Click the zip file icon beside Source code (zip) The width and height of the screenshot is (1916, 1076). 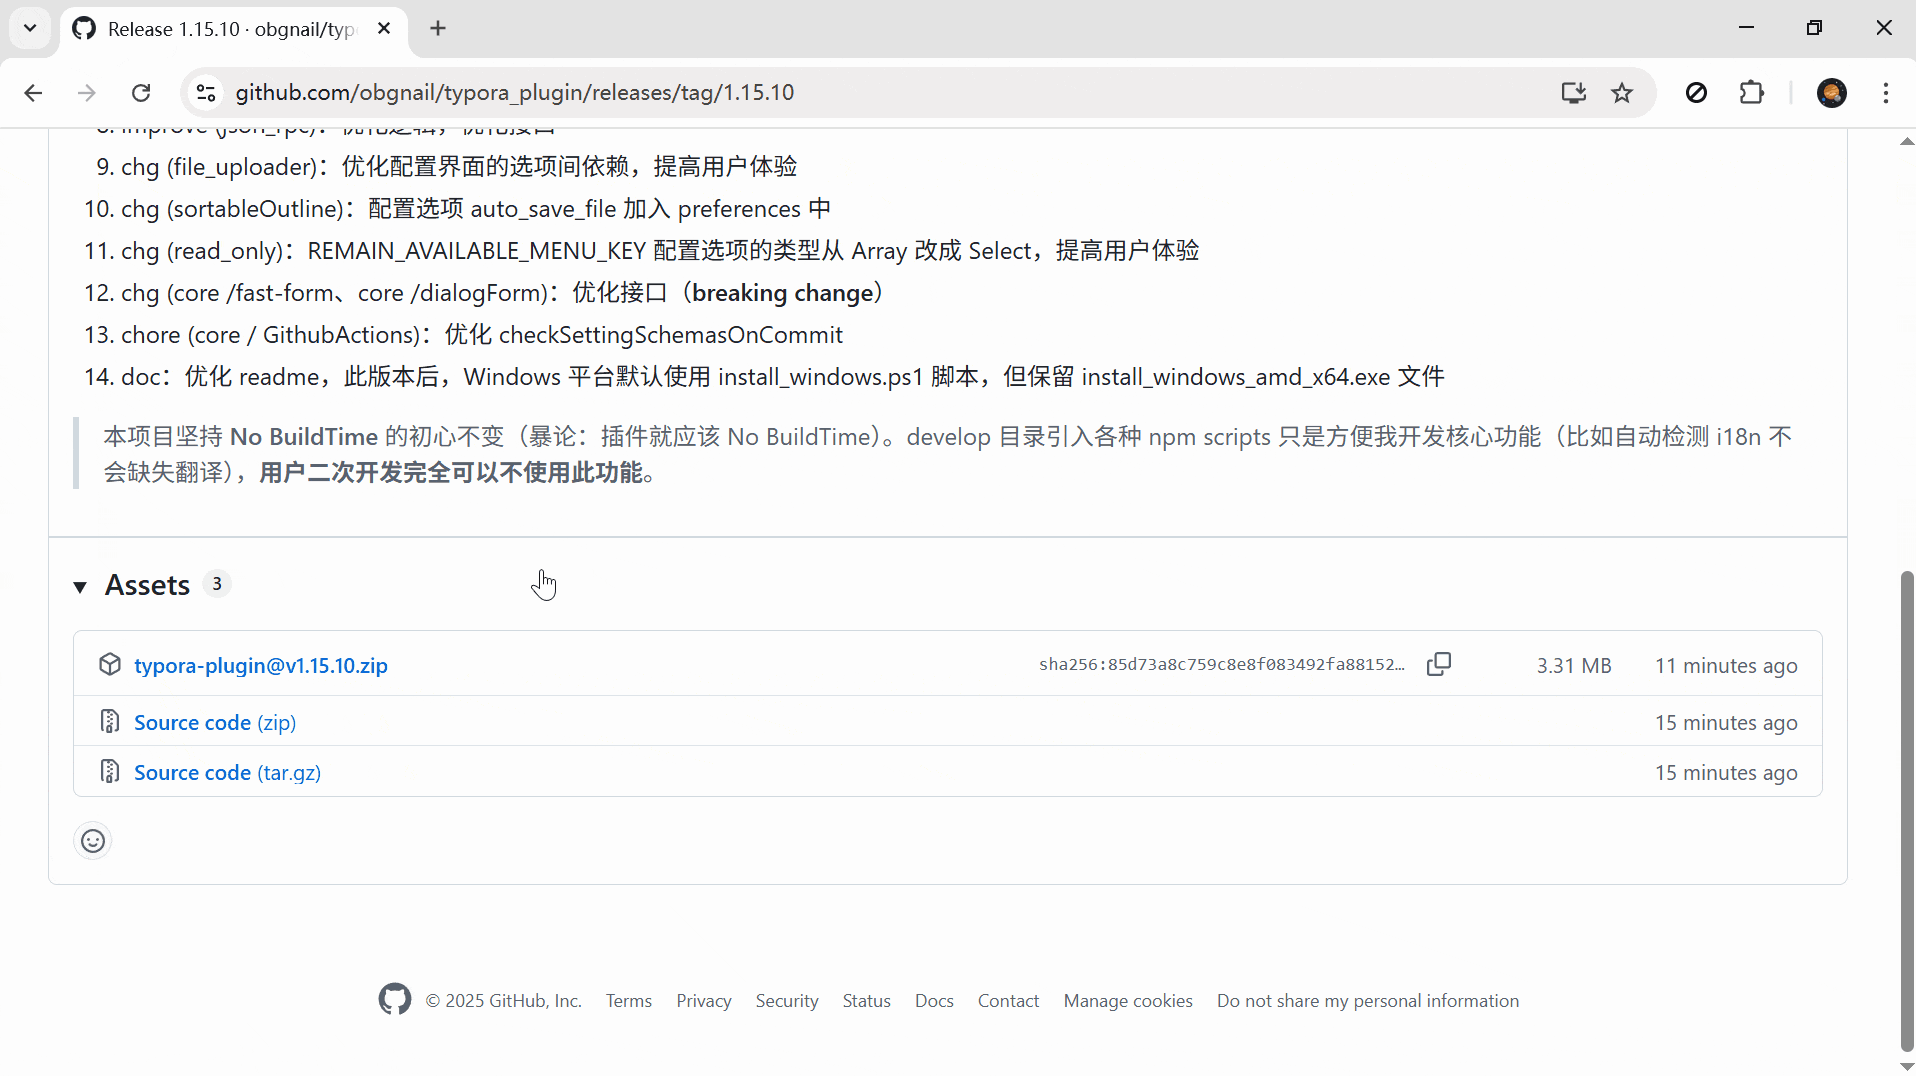coord(110,721)
